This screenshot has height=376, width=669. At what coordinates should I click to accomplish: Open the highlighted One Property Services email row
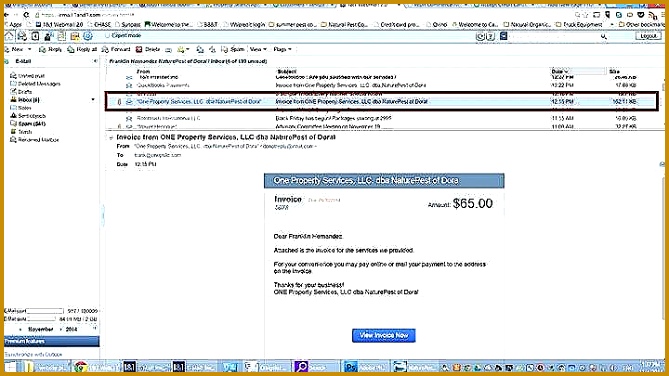click(x=381, y=102)
